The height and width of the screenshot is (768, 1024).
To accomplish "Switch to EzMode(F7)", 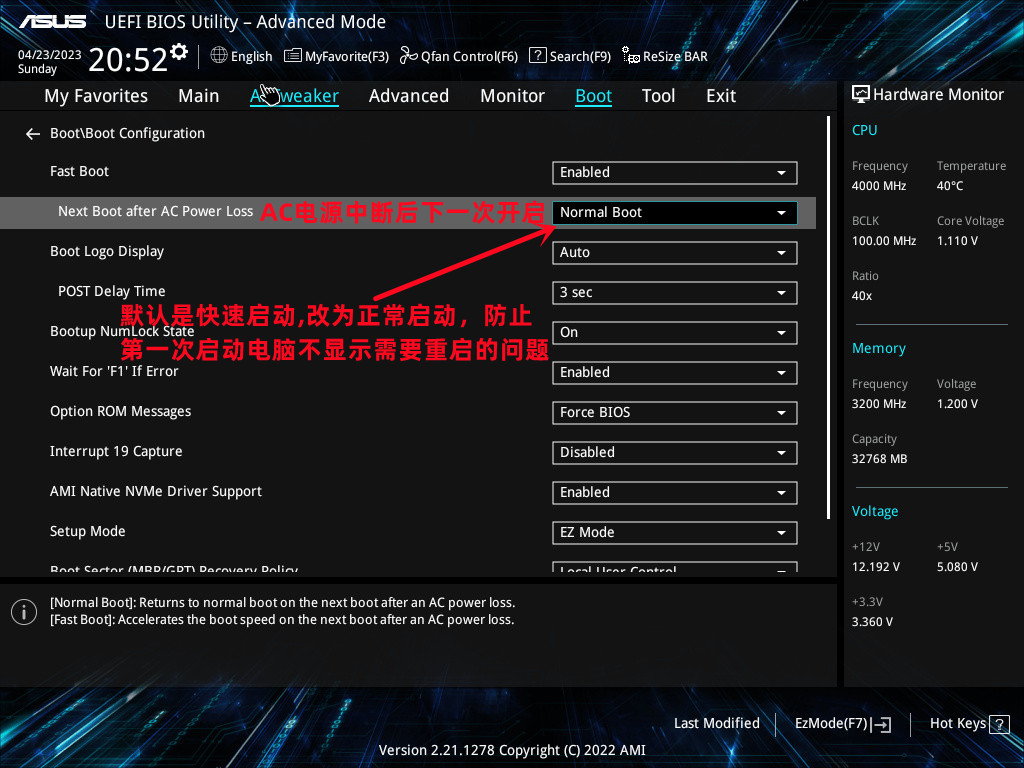I will click(x=843, y=724).
